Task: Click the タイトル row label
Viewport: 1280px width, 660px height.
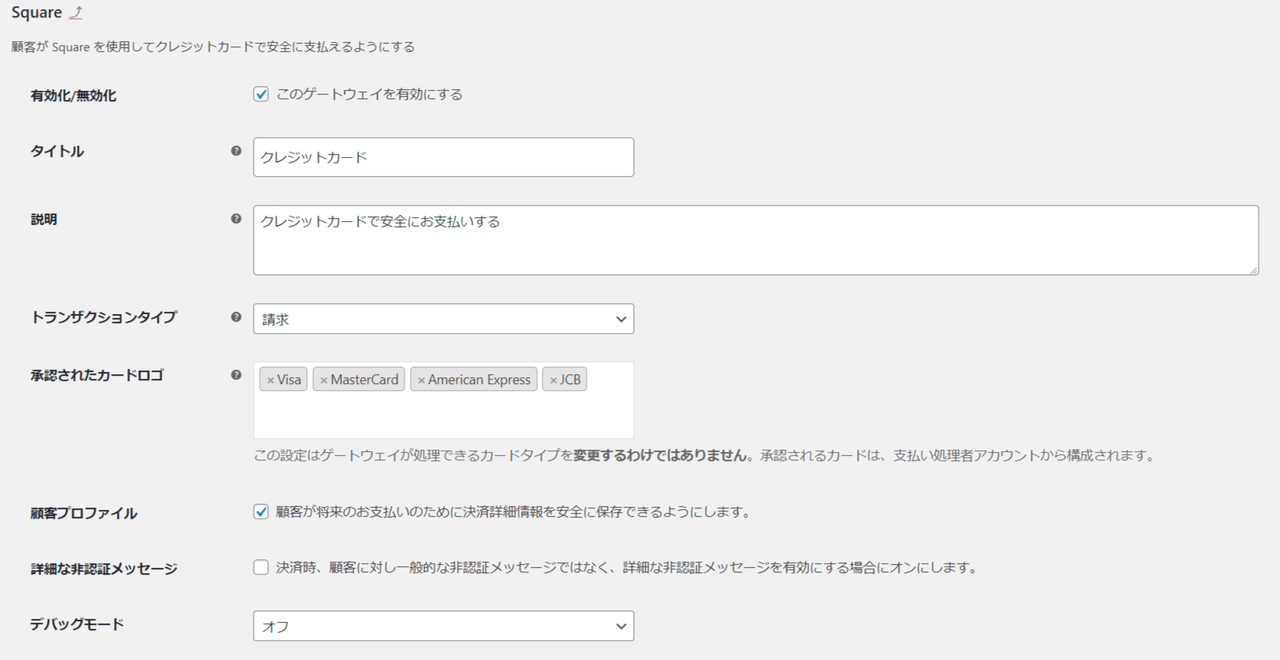Action: point(57,152)
